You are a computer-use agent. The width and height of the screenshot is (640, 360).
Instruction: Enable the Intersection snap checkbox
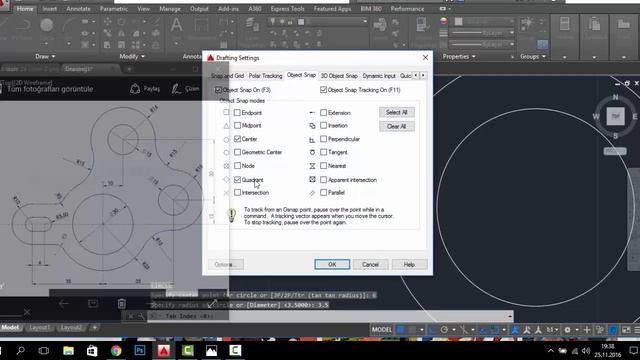tap(237, 193)
